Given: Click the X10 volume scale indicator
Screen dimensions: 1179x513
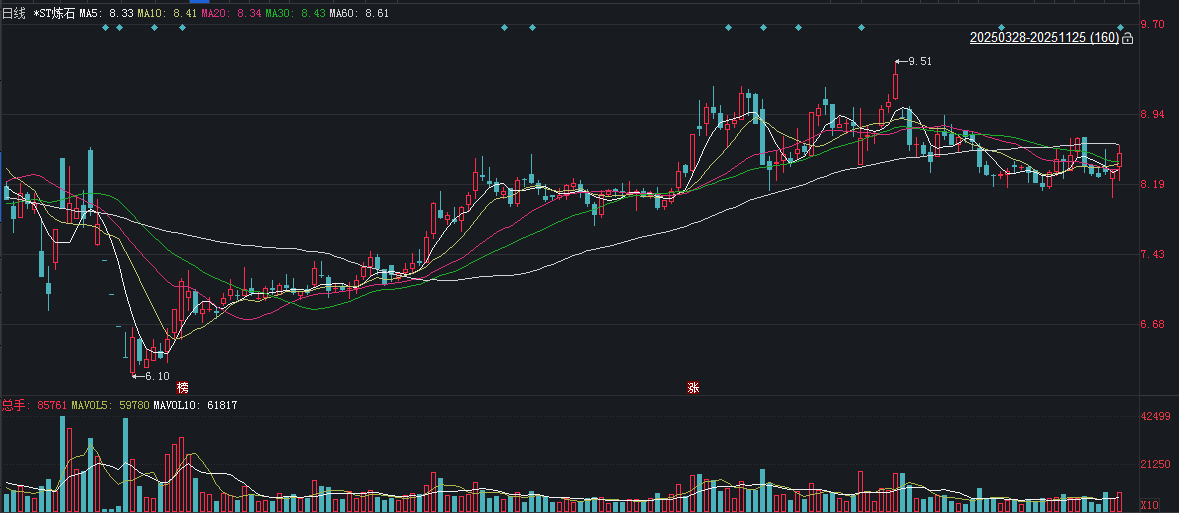Looking at the screenshot, I should click(x=1149, y=505).
